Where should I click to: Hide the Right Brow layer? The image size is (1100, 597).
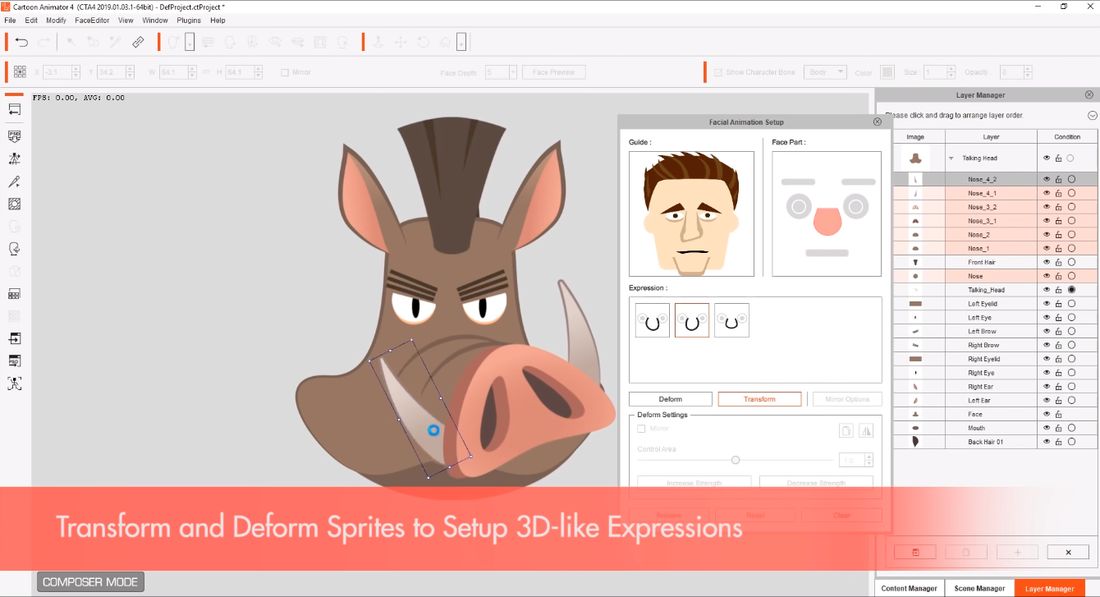tap(1047, 345)
